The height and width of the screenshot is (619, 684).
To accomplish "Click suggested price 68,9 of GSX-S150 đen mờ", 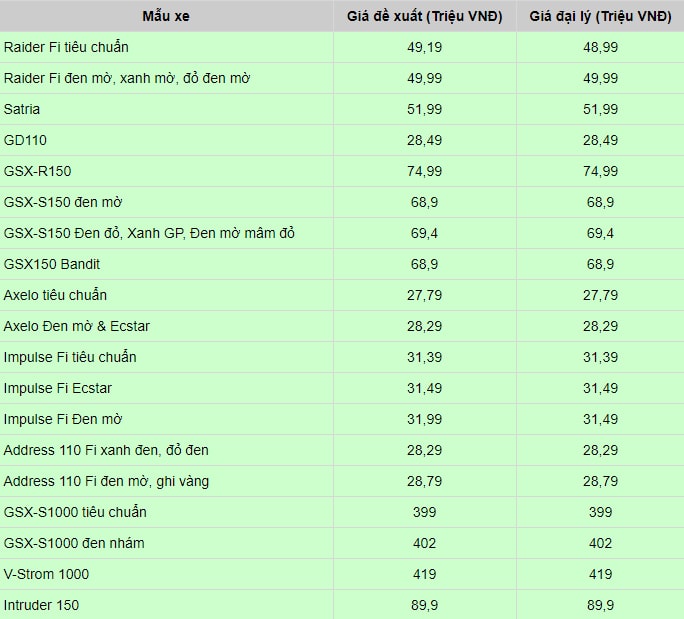I will pyautogui.click(x=424, y=202).
